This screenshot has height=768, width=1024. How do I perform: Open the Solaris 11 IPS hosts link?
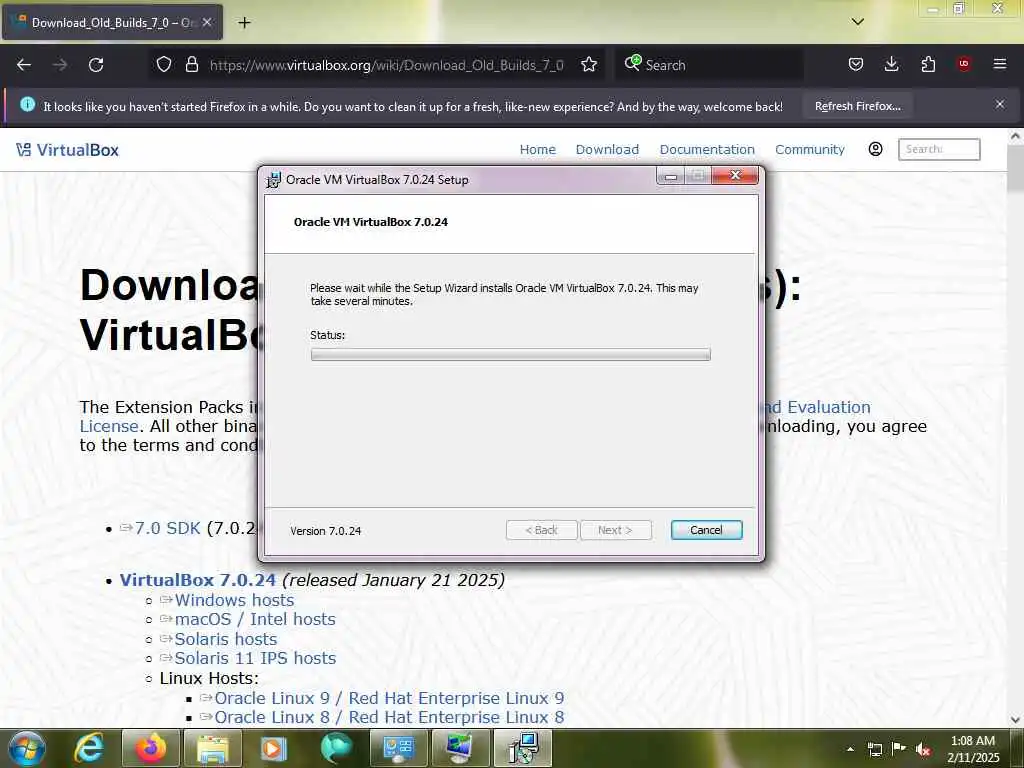pos(255,658)
